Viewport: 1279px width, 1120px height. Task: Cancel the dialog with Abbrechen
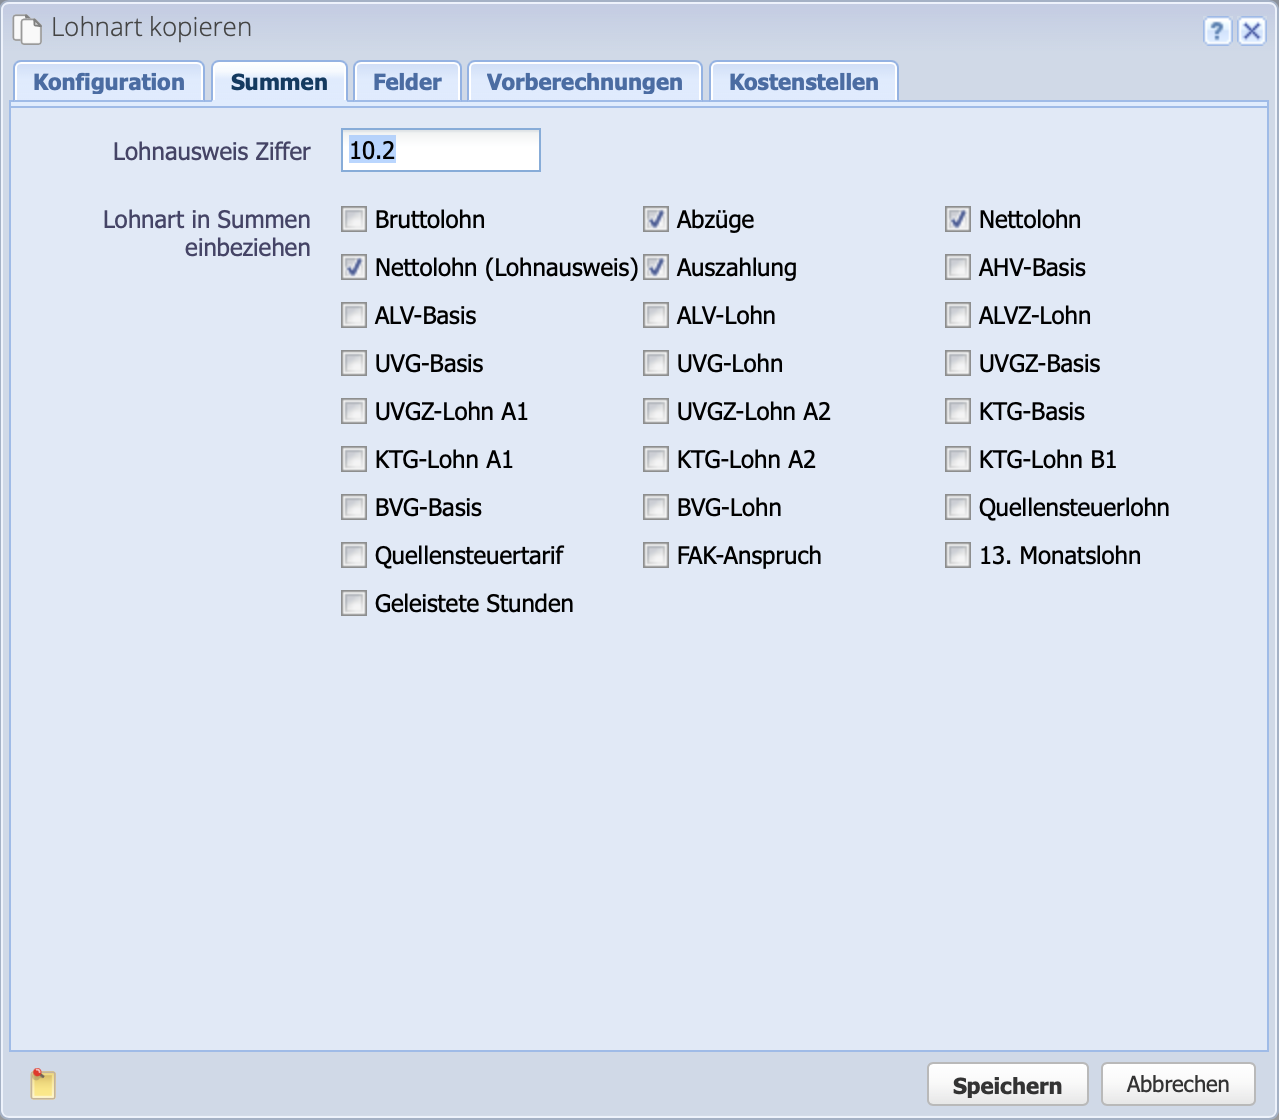1177,1084
